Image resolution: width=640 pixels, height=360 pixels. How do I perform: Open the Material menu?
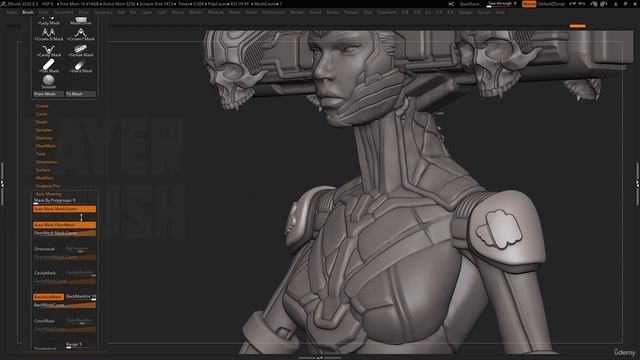[x=216, y=12]
